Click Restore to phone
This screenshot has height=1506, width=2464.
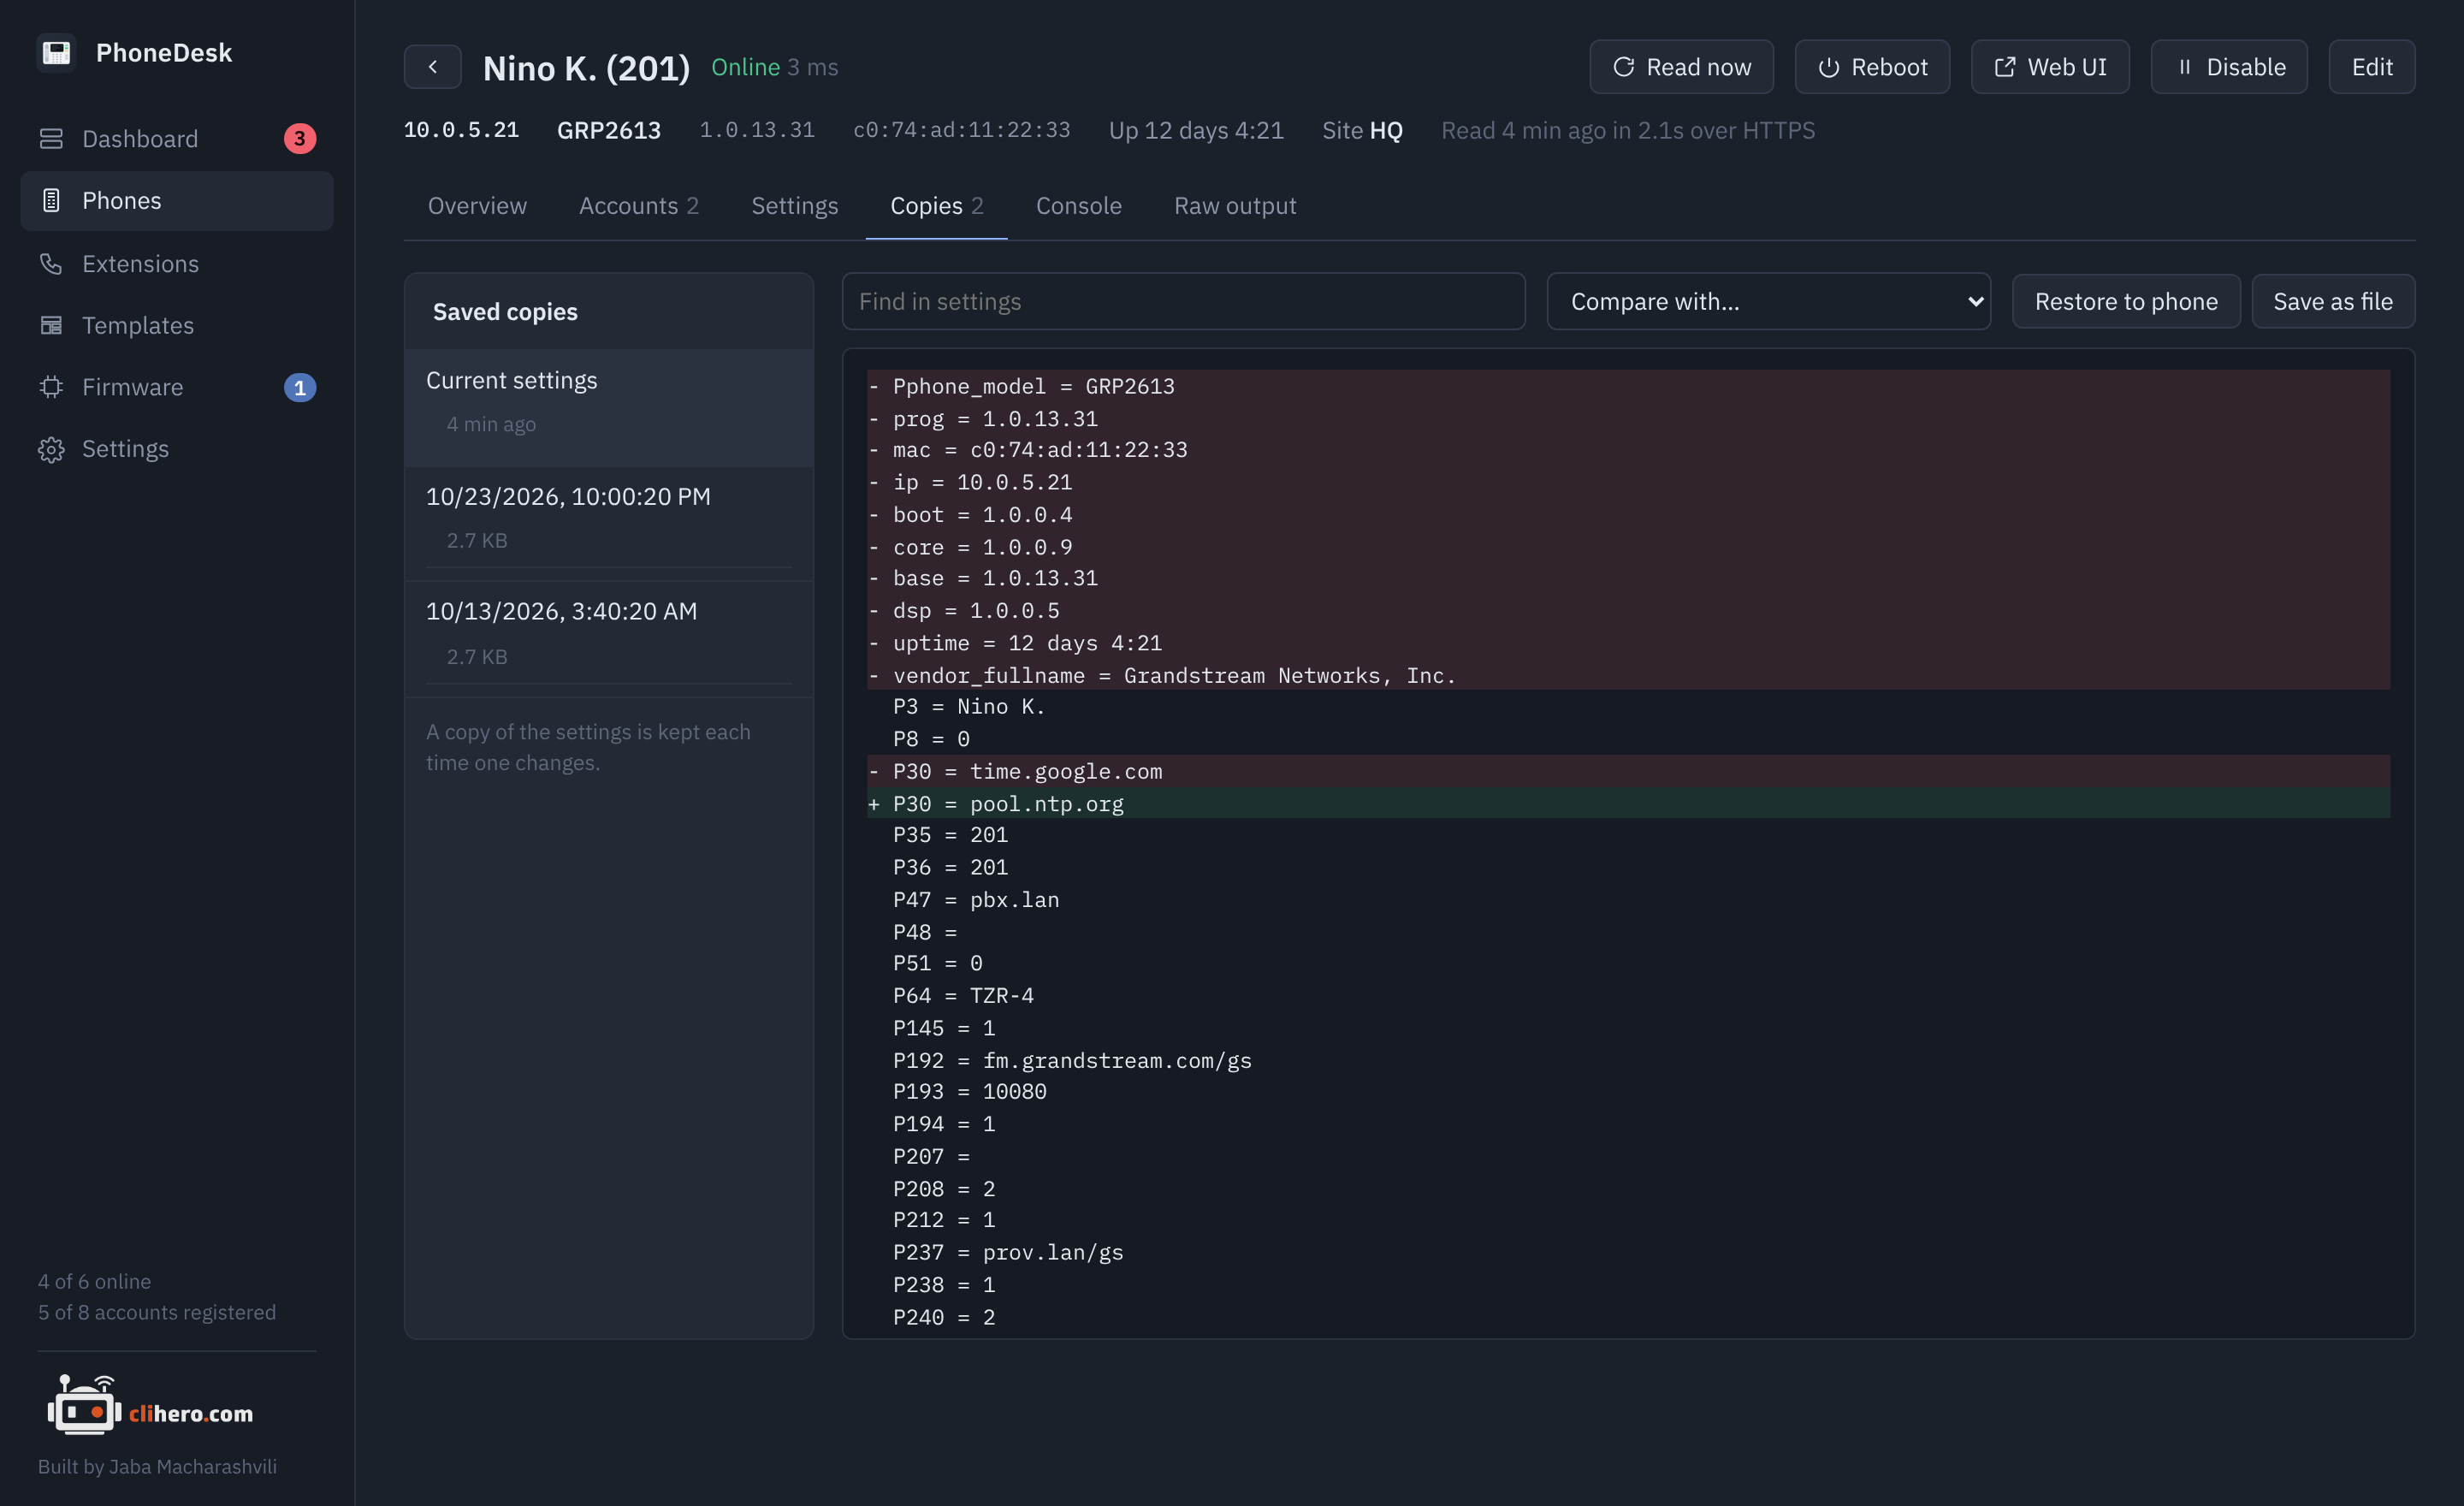click(2126, 301)
